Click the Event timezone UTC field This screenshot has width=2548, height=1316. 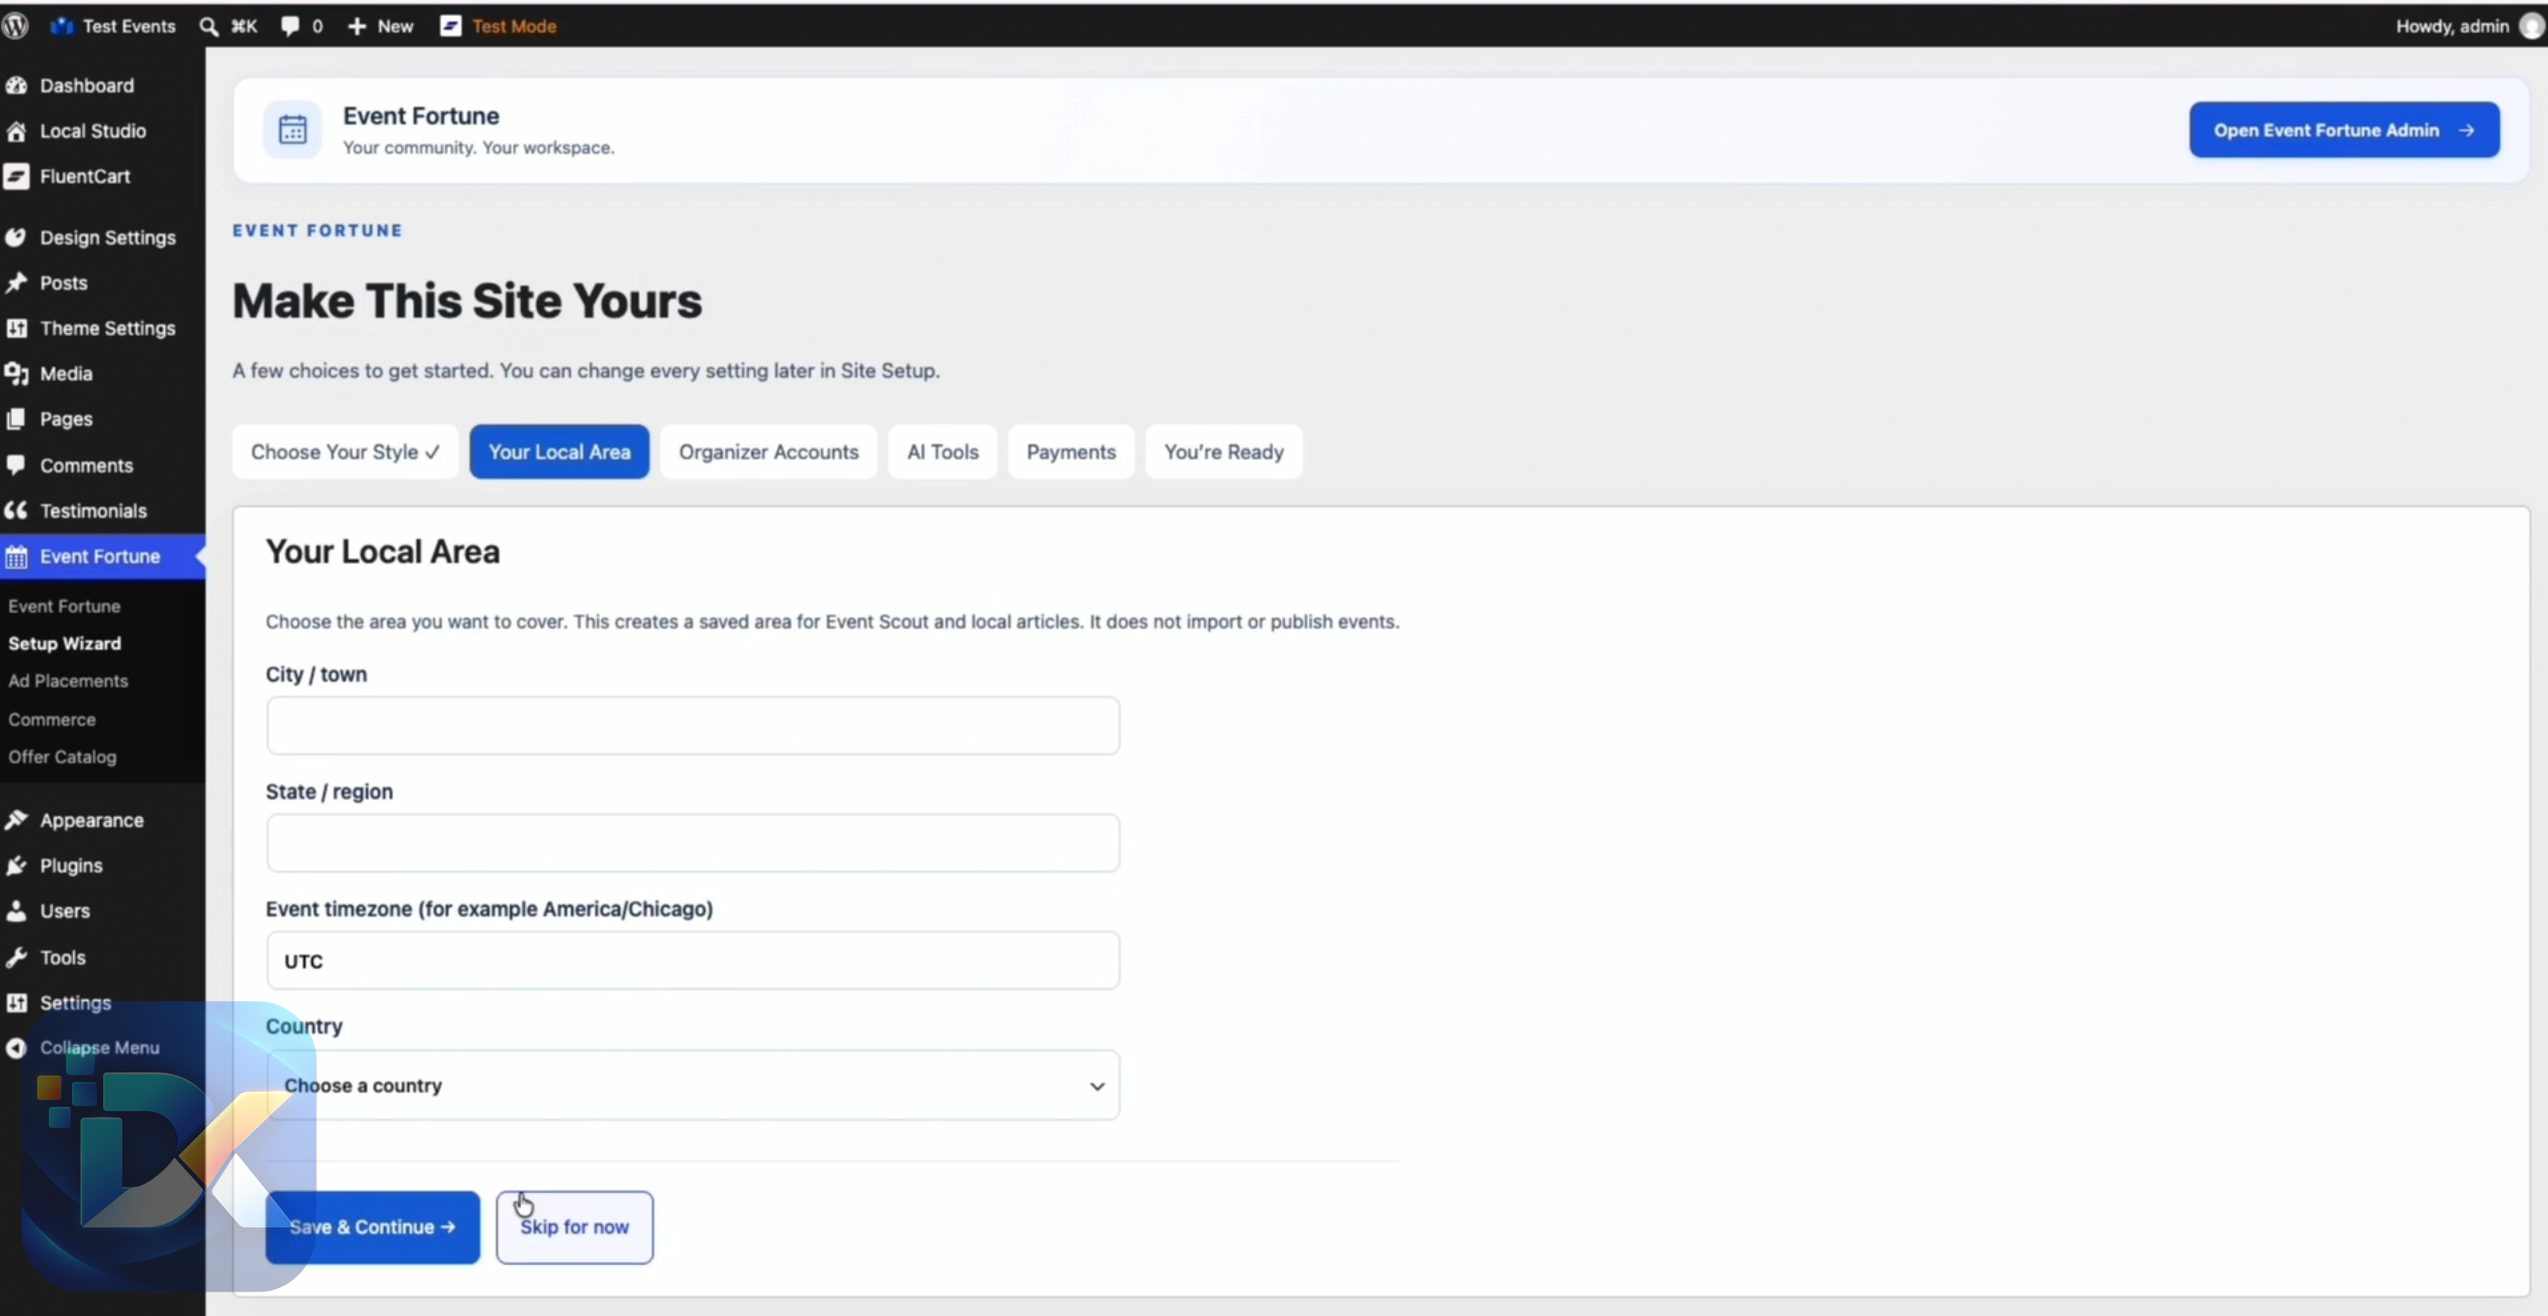tap(693, 961)
